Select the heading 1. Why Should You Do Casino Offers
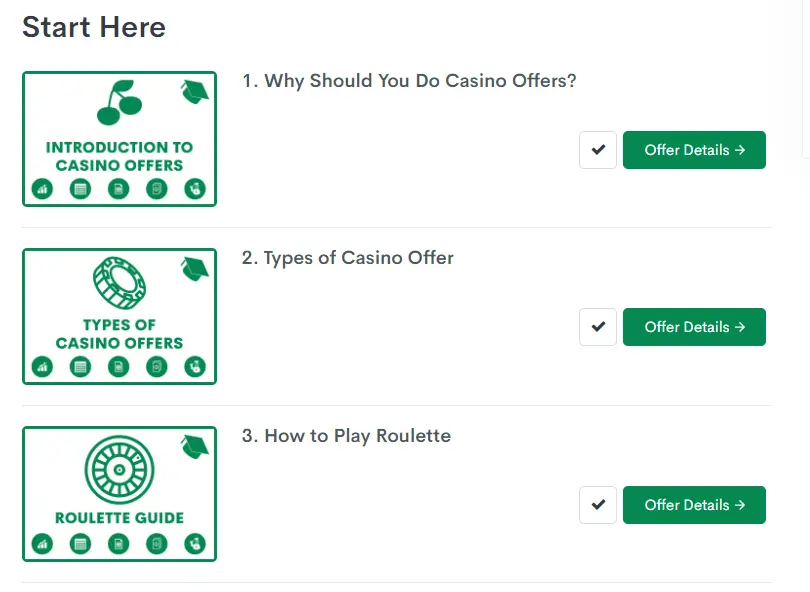The image size is (810, 592). 407,81
